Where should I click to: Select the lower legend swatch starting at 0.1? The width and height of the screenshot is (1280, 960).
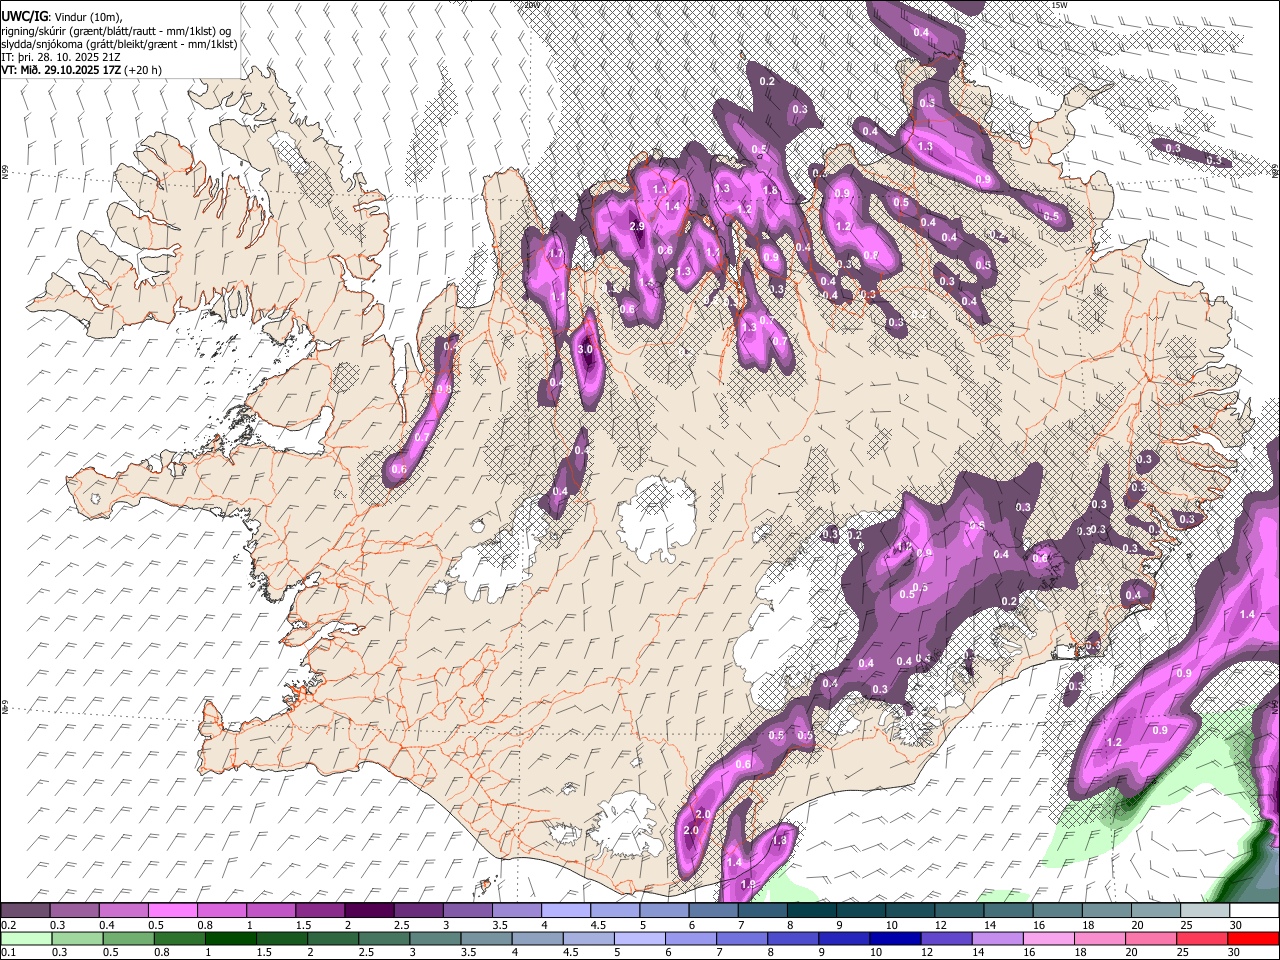[x=26, y=938]
